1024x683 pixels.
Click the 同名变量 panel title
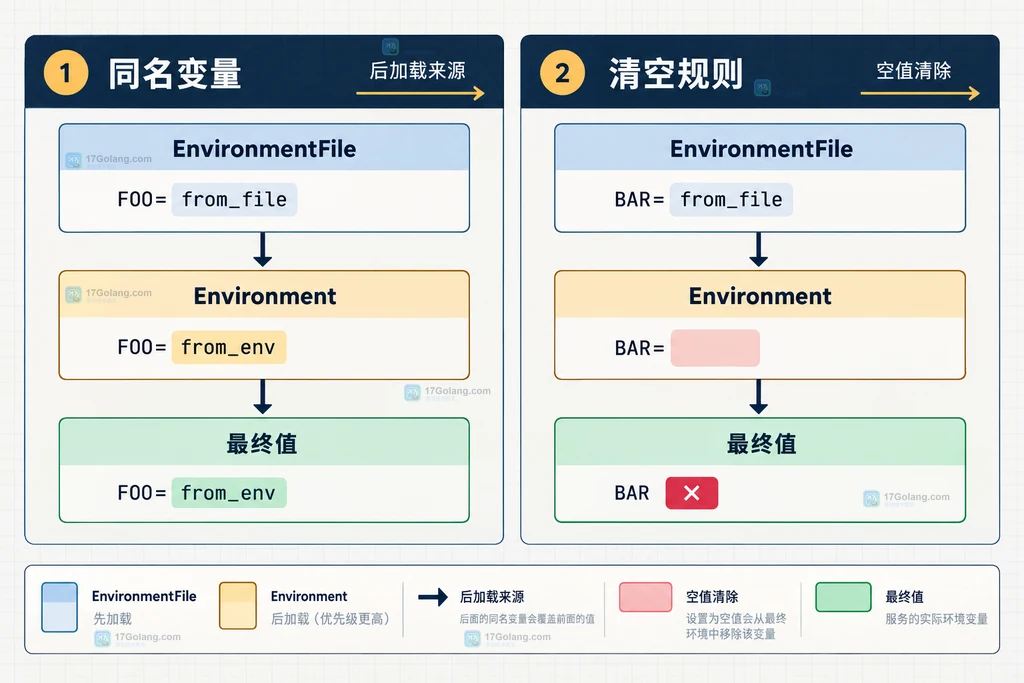click(175, 74)
